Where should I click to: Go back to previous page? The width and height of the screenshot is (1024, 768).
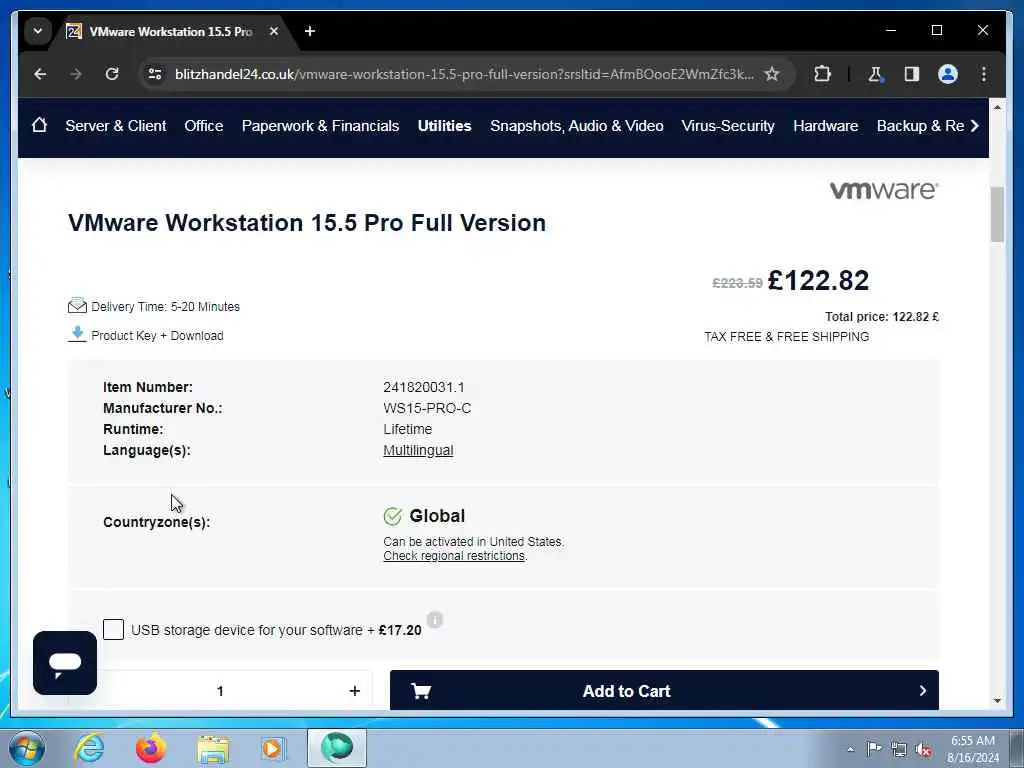(x=40, y=74)
